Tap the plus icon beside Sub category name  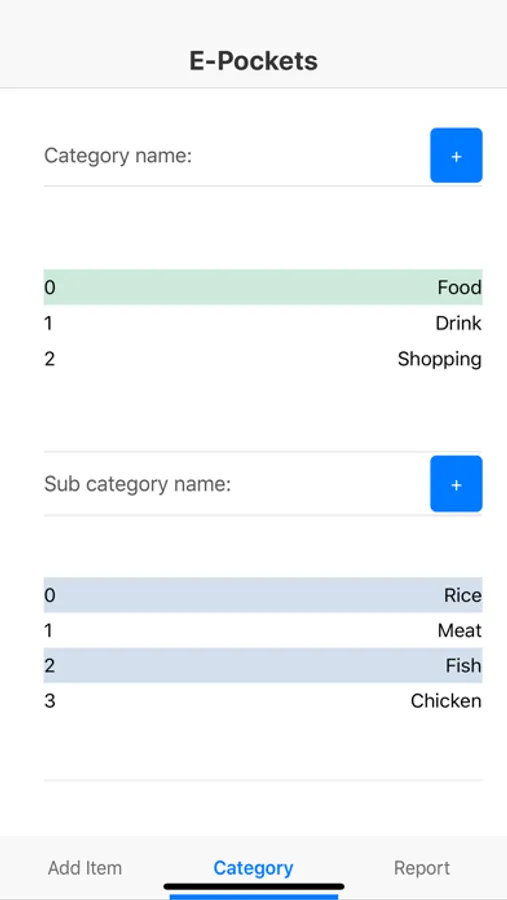456,484
